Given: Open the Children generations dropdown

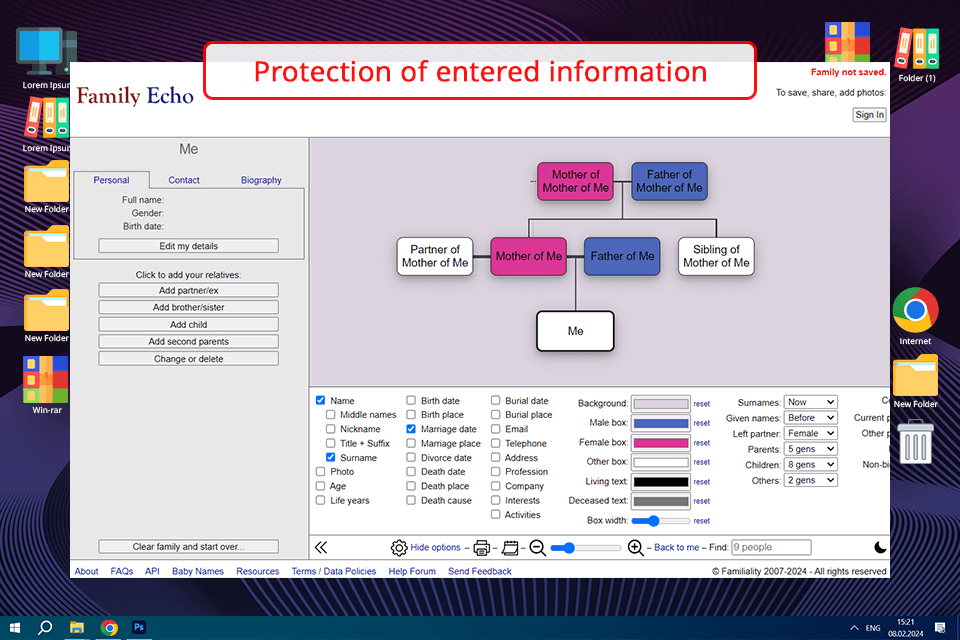Looking at the screenshot, I should (811, 465).
